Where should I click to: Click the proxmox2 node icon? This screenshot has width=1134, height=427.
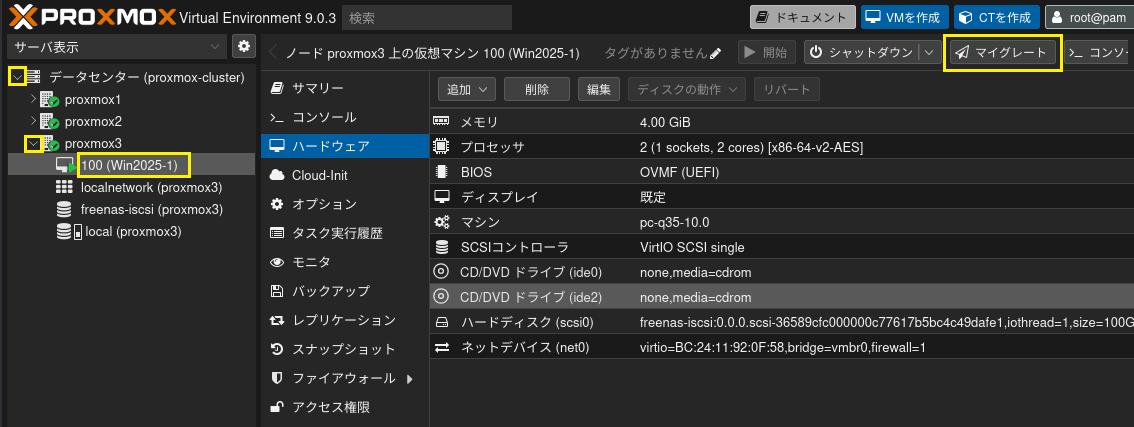tap(50, 121)
